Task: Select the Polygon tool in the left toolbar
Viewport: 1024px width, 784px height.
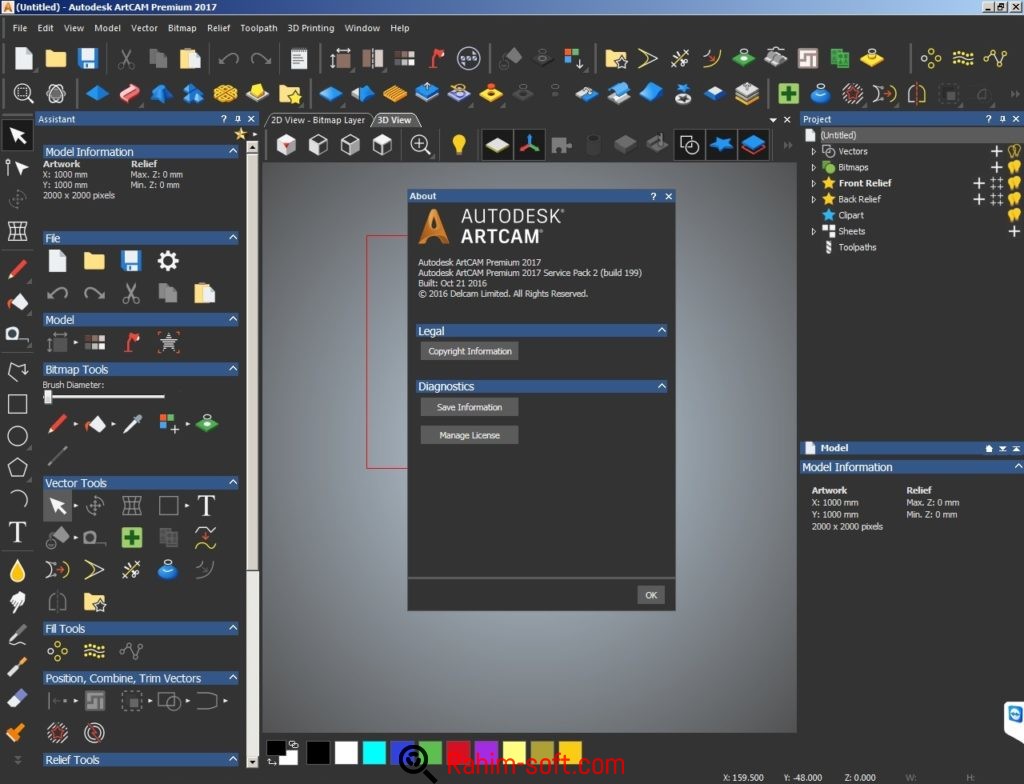Action: coord(17,467)
